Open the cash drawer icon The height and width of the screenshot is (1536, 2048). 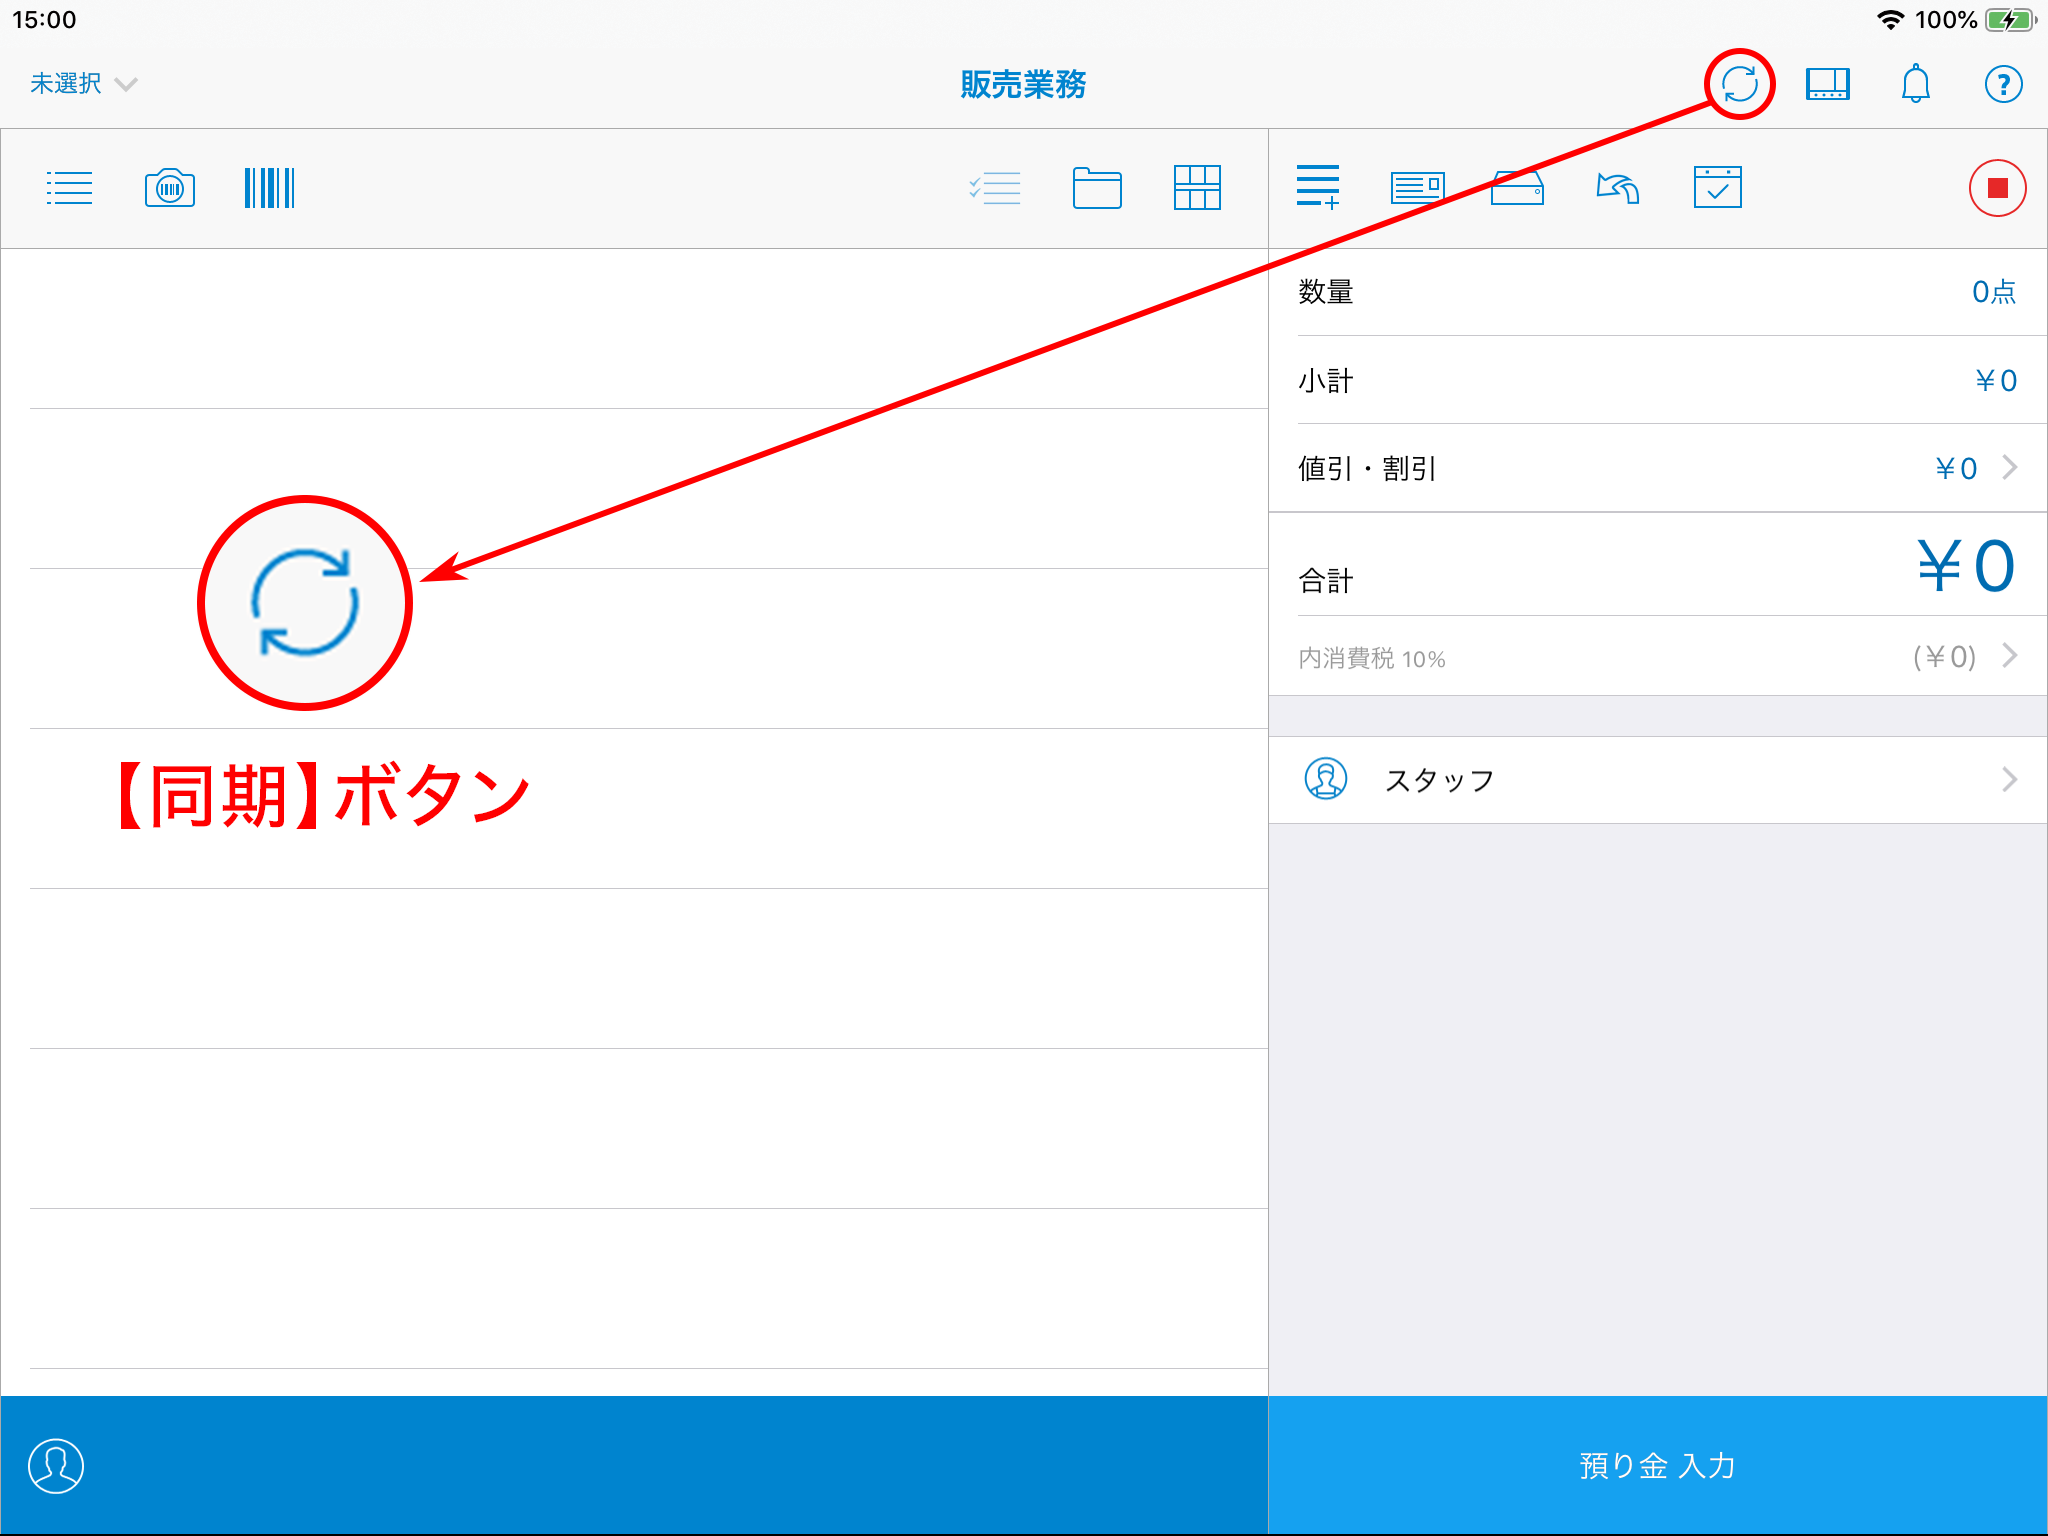point(1517,188)
